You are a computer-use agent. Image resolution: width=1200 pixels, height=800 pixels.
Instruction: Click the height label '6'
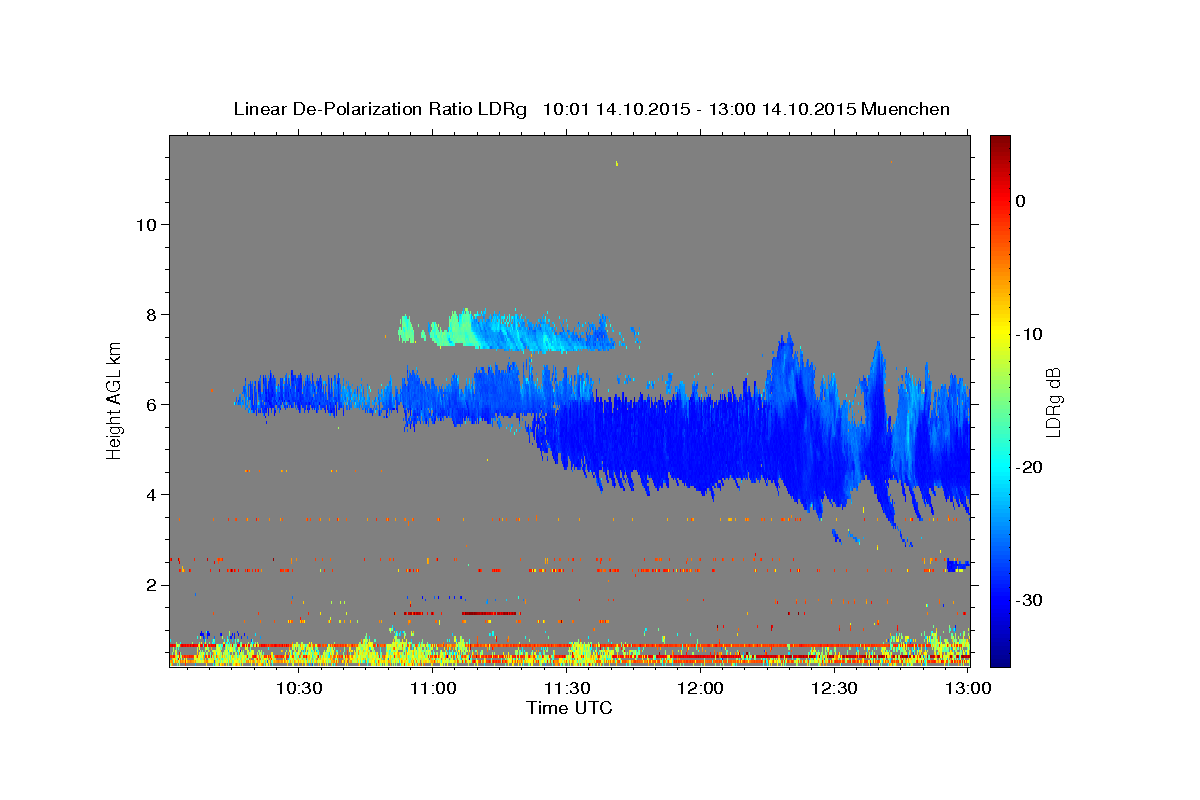[151, 405]
